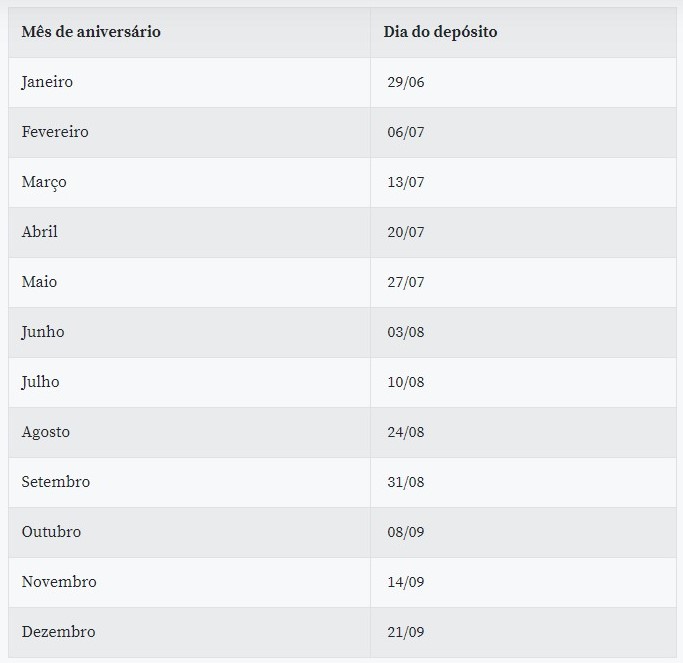Click the 06/07 deposit date
683x663 pixels.
coord(405,132)
